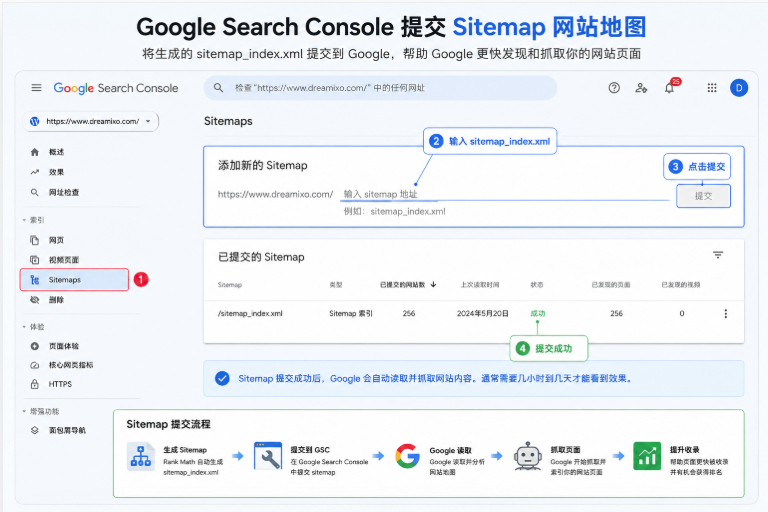Viewport: 768px width, 512px height.
Task: Open 面包屑导航 in the sidebar
Action: (x=67, y=430)
